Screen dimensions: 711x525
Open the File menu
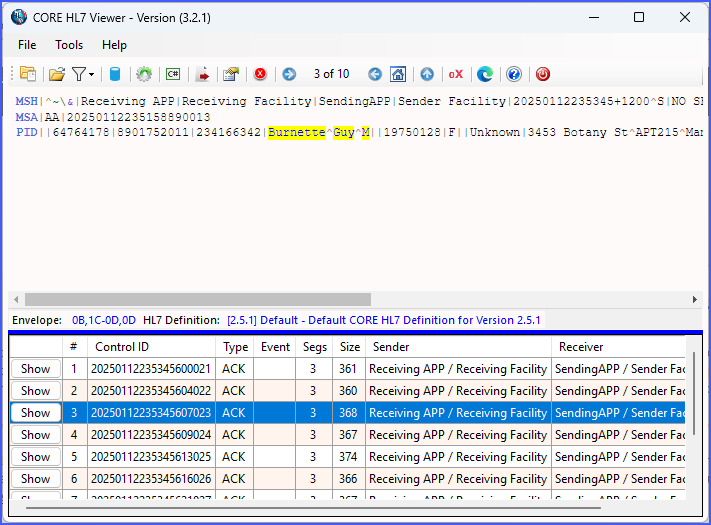click(27, 45)
